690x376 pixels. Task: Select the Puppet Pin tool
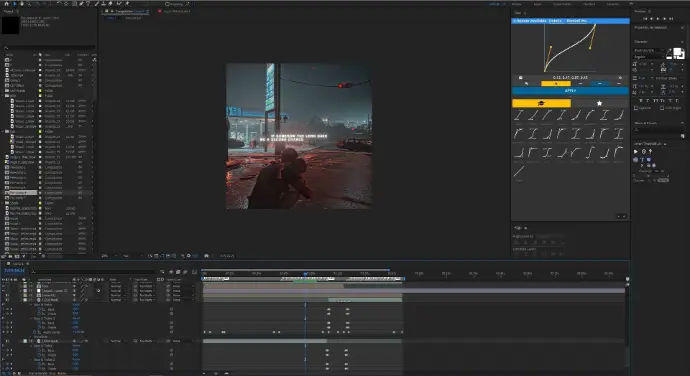(x=127, y=4)
